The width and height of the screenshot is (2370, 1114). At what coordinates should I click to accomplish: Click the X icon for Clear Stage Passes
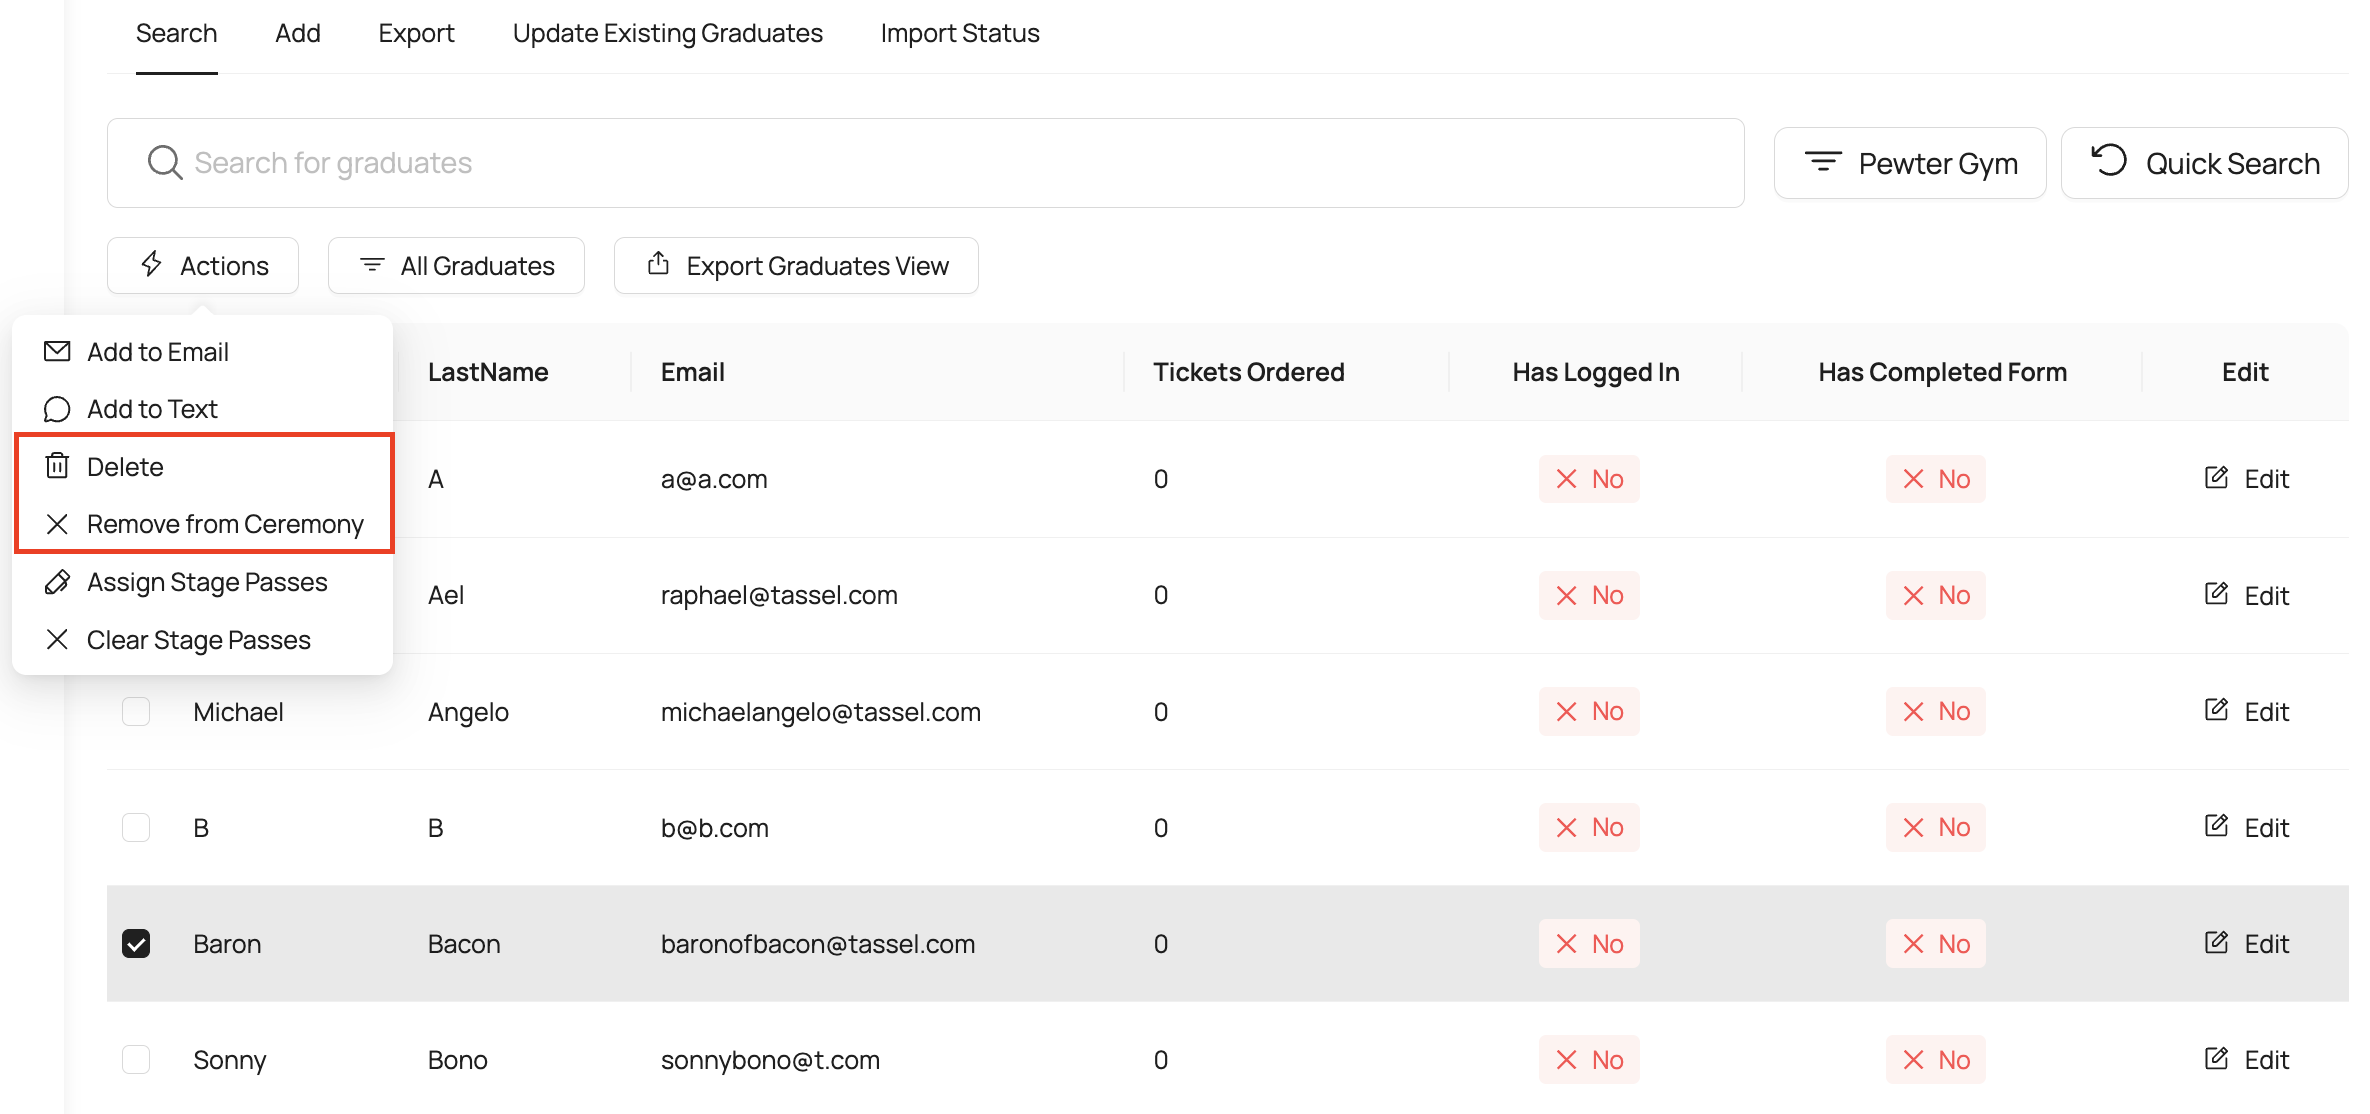click(57, 639)
